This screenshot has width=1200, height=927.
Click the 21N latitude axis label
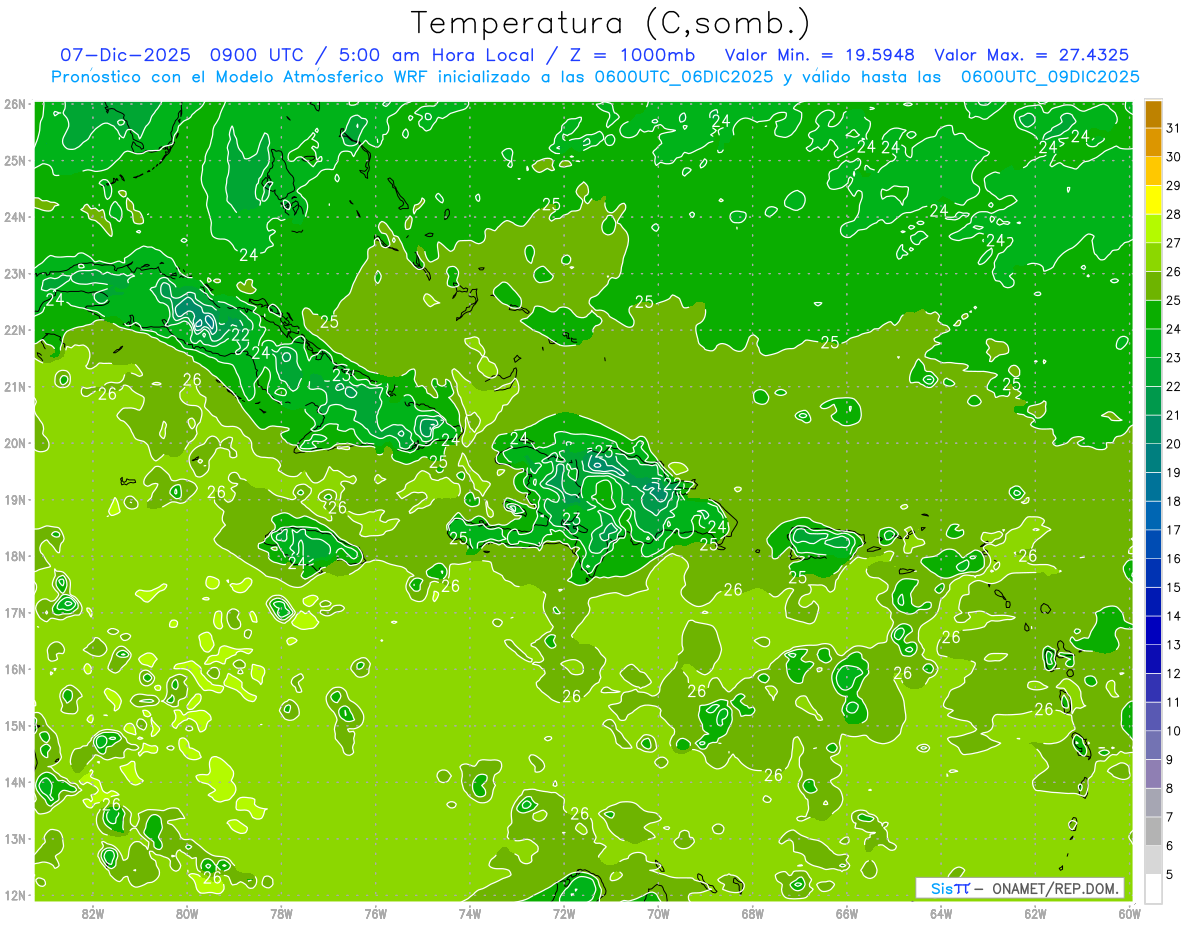point(15,386)
